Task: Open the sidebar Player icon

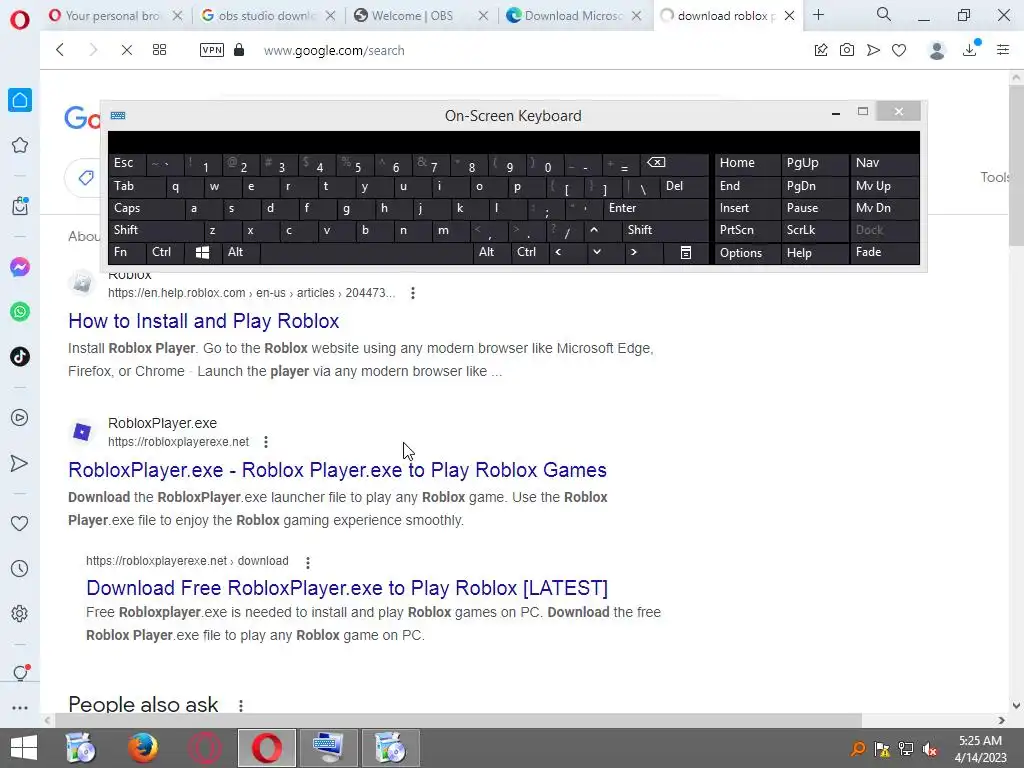Action: point(20,418)
